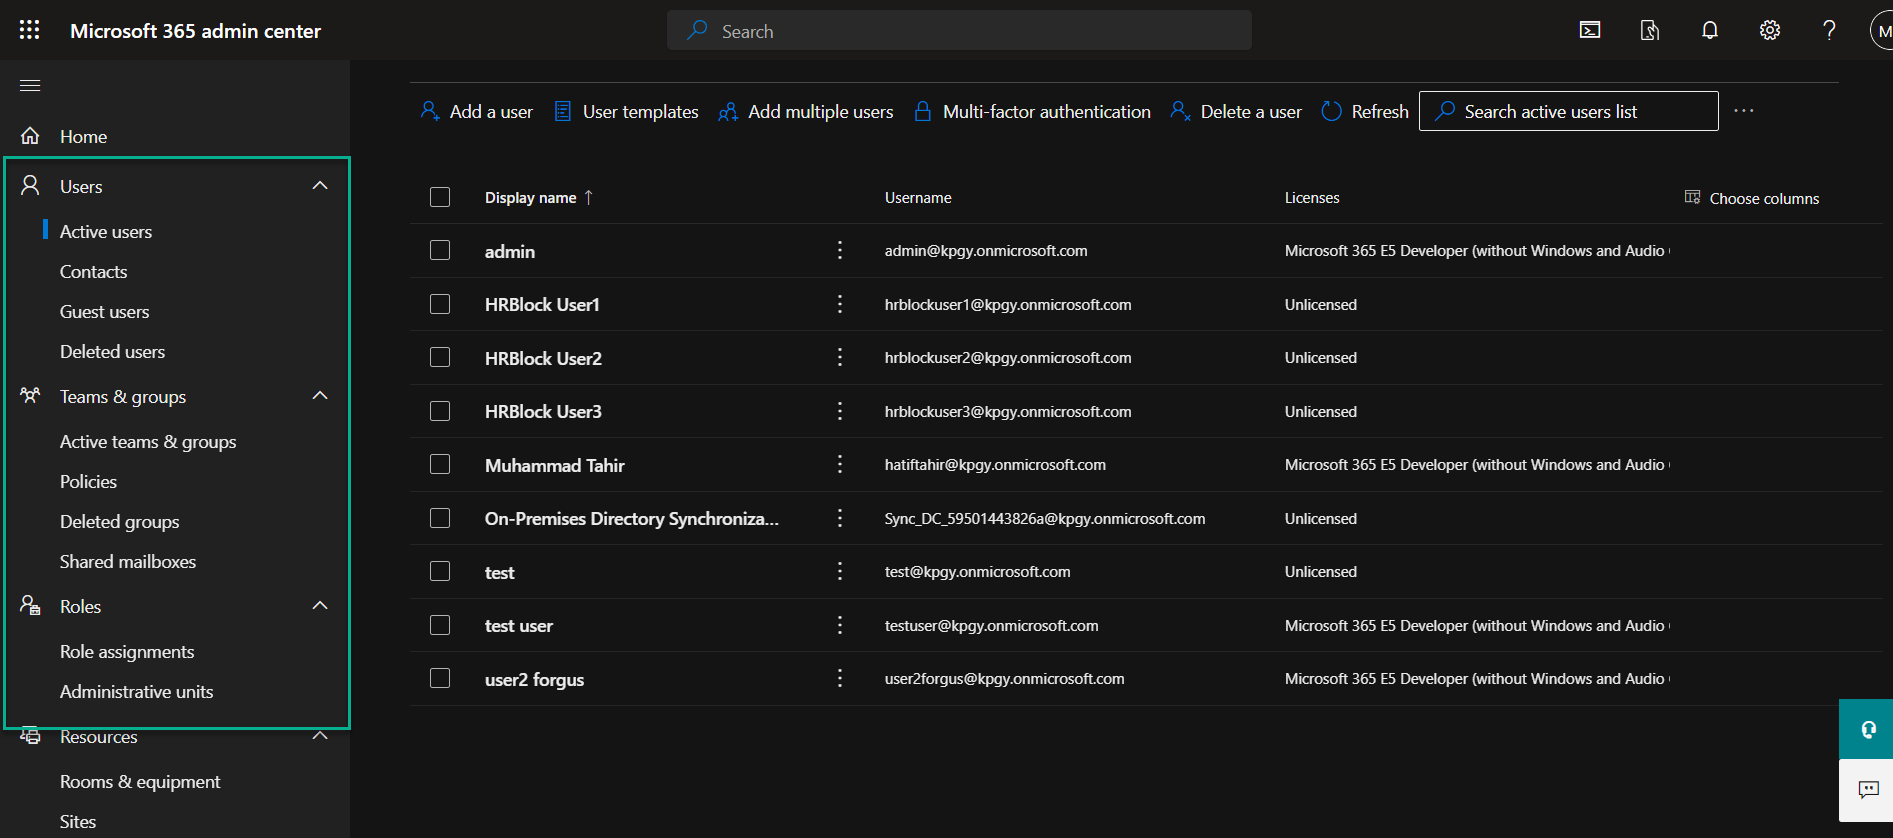The height and width of the screenshot is (838, 1893).
Task: Click the Licenses column header
Action: [x=1312, y=197]
